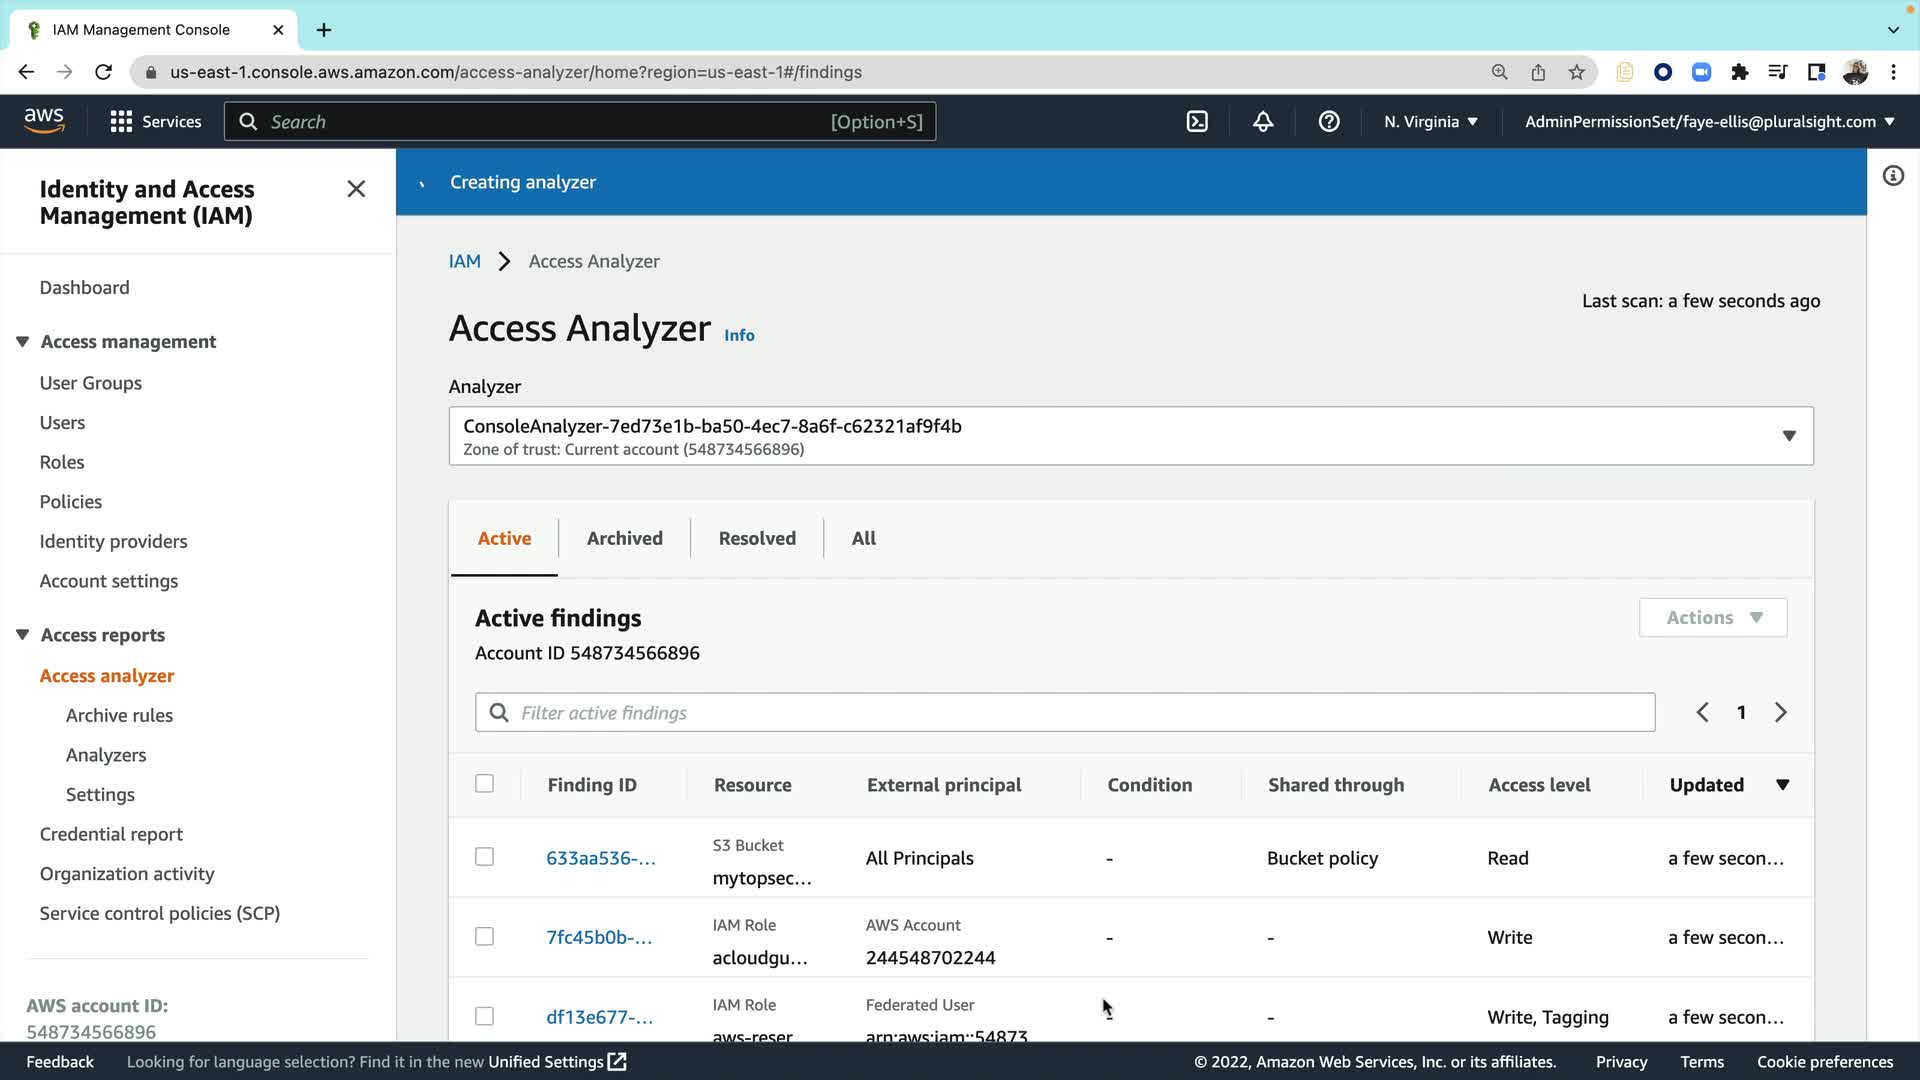Go to next findings page
Image resolution: width=1920 pixels, height=1080 pixels.
tap(1781, 713)
